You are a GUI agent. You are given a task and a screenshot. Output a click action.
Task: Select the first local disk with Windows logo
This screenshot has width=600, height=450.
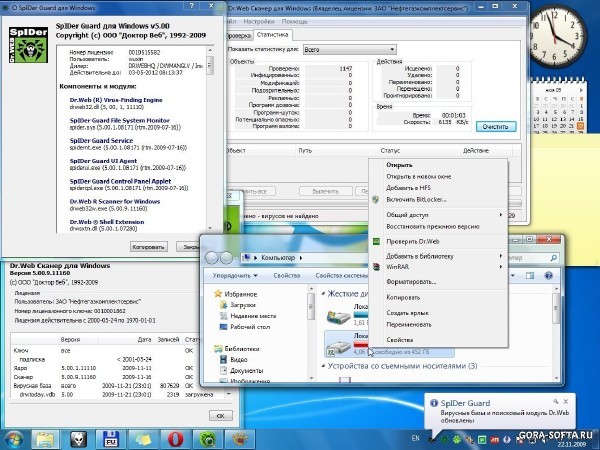coord(339,316)
